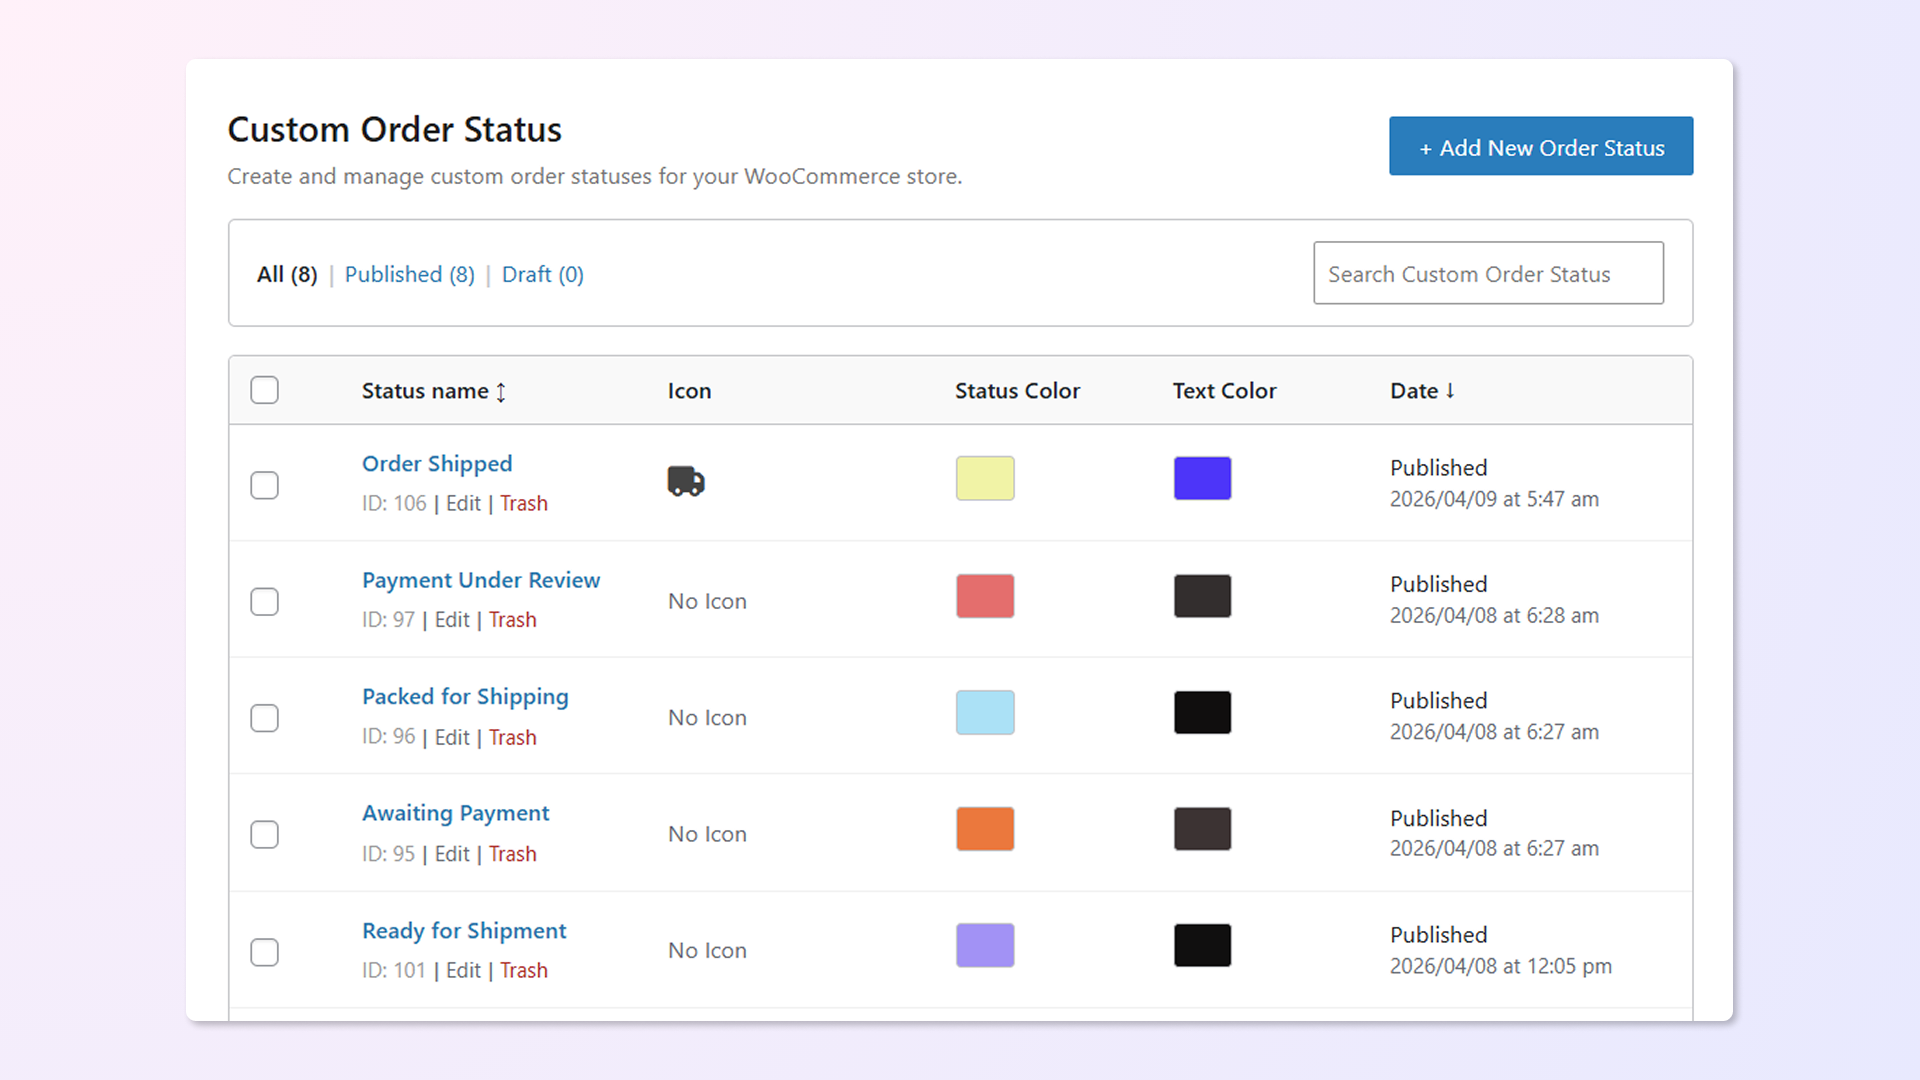Viewport: 1920px width, 1080px height.
Task: Switch to Draft (0) filter
Action: point(542,274)
